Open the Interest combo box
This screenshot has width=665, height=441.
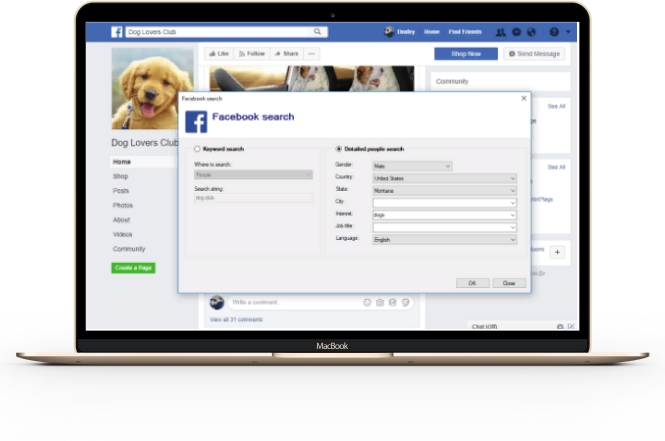(444, 215)
